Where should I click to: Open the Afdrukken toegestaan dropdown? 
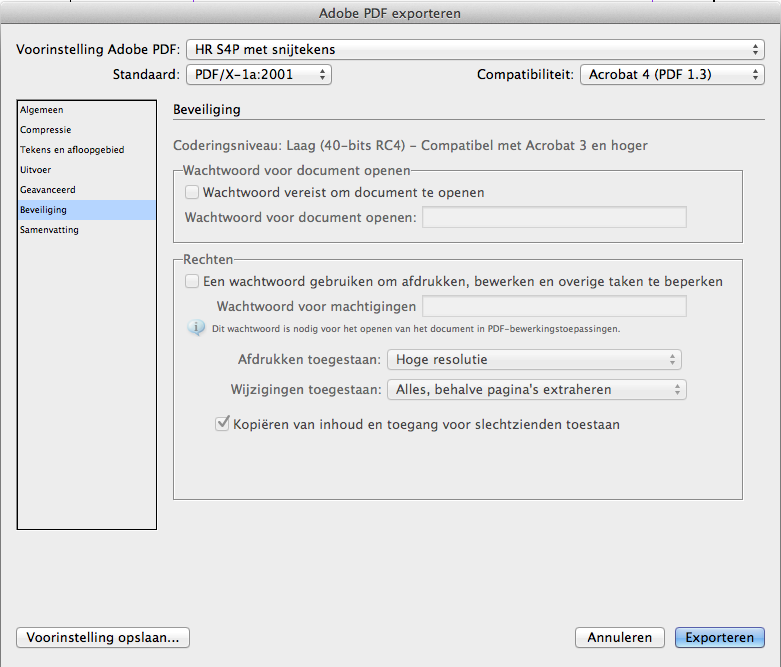click(x=534, y=360)
